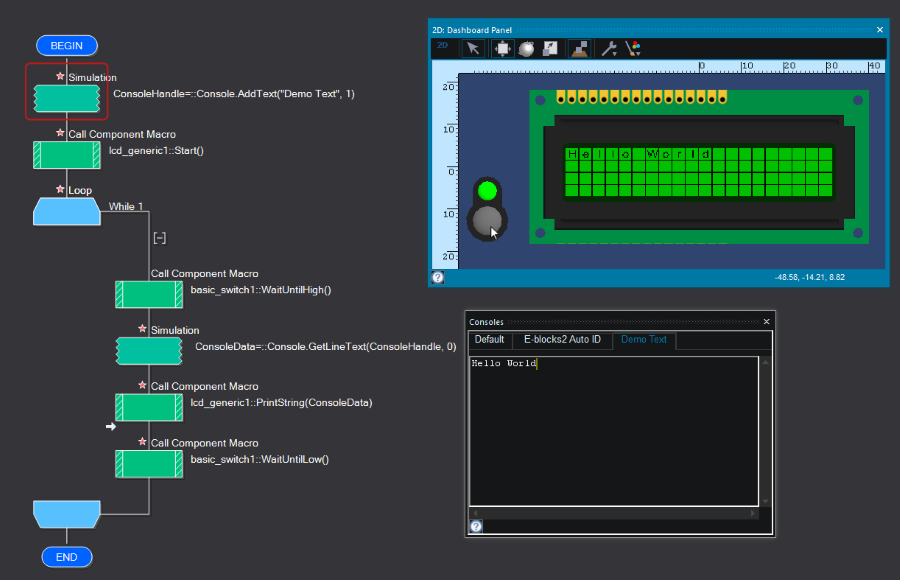Select the PrintString component macro icon
Image resolution: width=900 pixels, height=580 pixels.
149,408
